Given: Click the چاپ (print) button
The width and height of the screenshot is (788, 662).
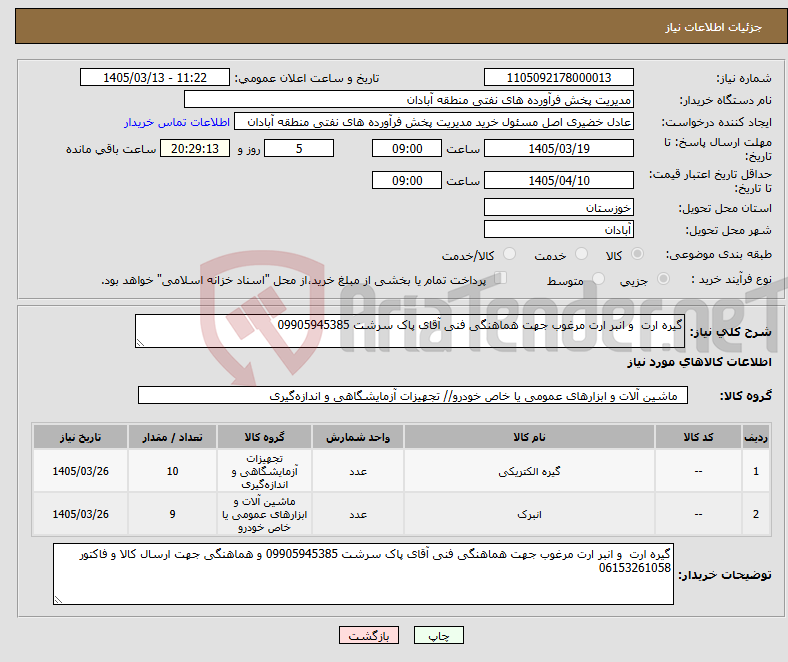Looking at the screenshot, I should tap(438, 635).
